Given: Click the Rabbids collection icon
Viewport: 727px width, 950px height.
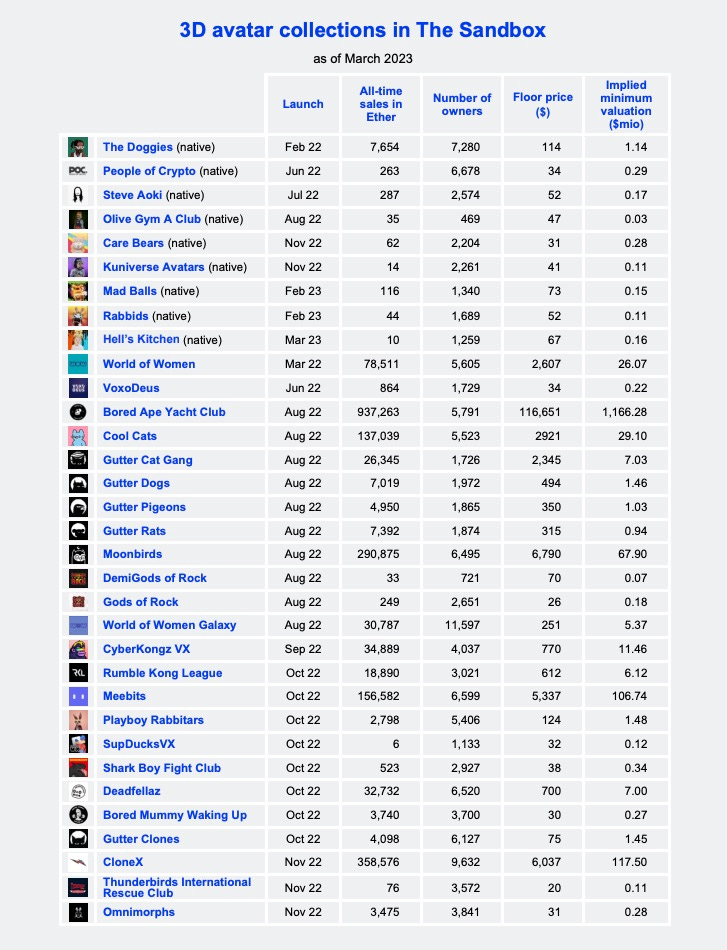Looking at the screenshot, I should pyautogui.click(x=78, y=316).
